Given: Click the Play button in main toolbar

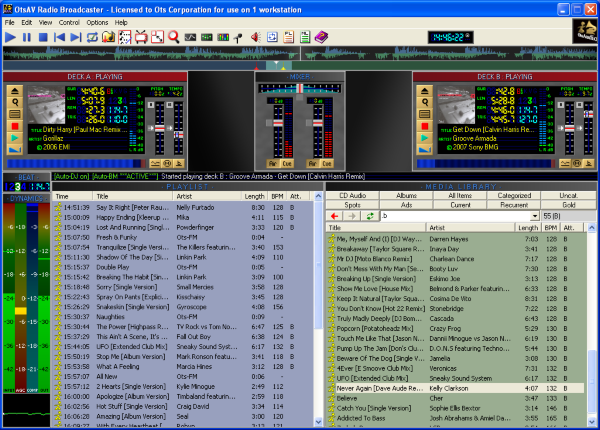Looking at the screenshot, I should point(10,37).
